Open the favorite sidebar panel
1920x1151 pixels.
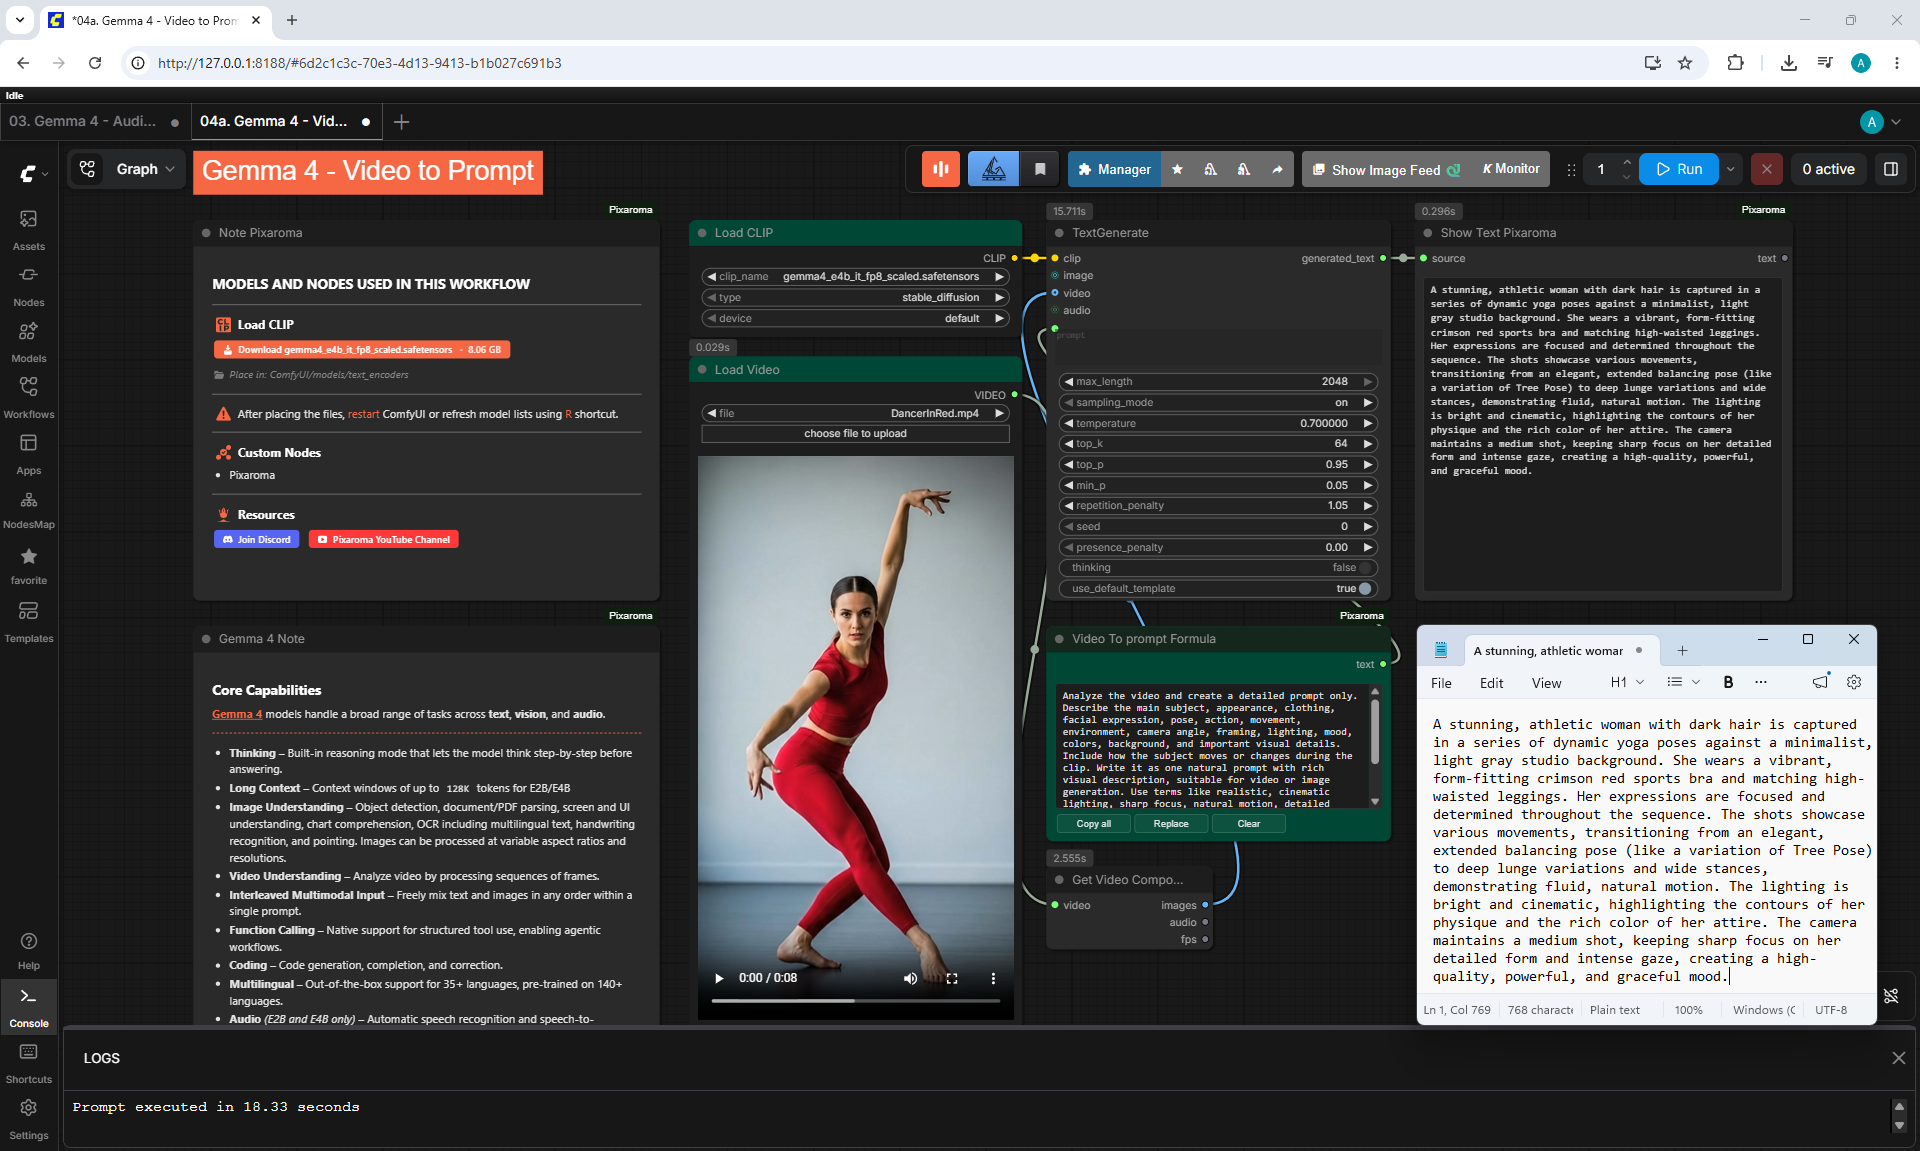tap(29, 565)
